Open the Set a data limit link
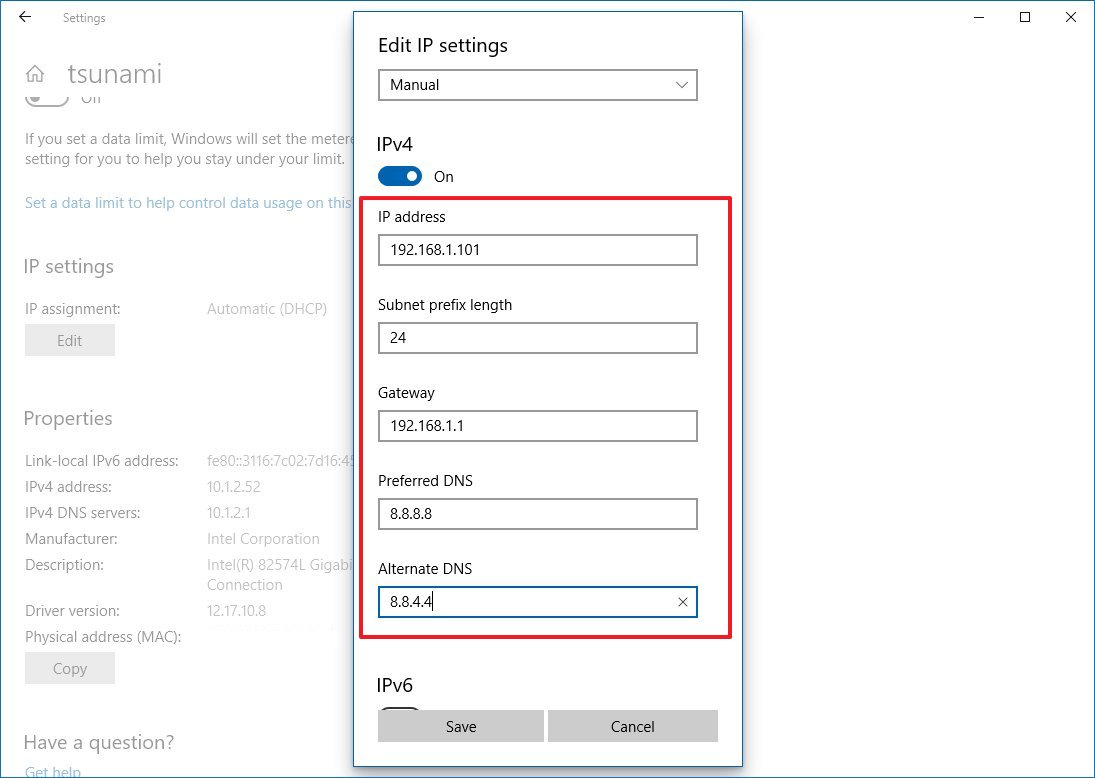Viewport: 1095px width, 778px height. click(x=189, y=203)
